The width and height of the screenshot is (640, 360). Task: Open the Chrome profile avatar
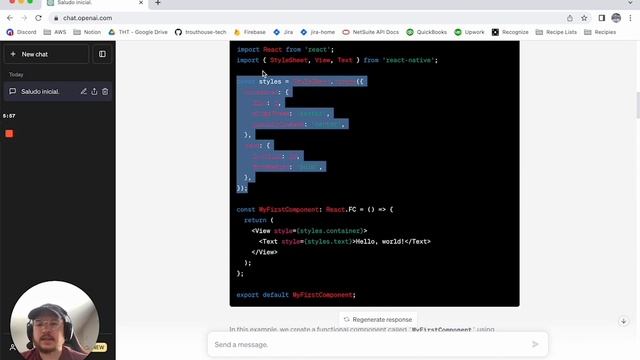[616, 18]
